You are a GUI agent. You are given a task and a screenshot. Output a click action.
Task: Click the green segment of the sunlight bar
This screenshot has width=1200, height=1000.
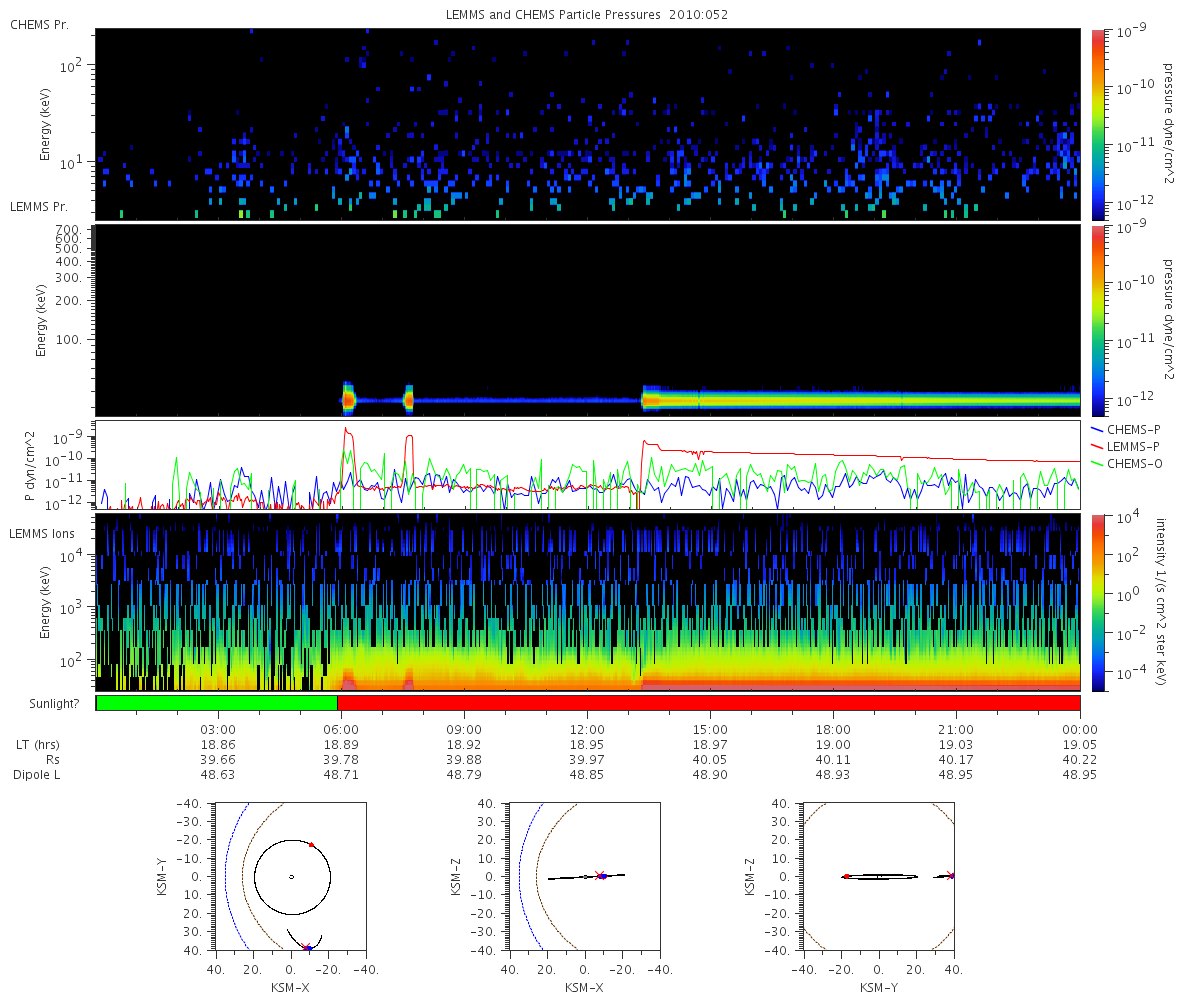click(x=217, y=703)
